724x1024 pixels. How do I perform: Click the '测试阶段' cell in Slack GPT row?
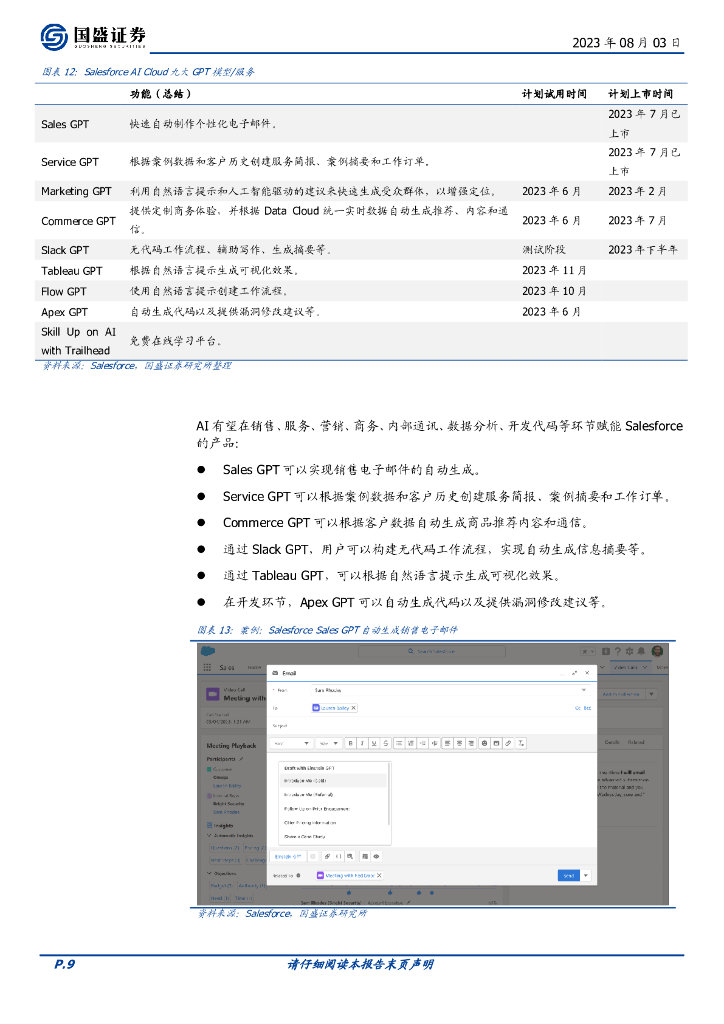[544, 250]
